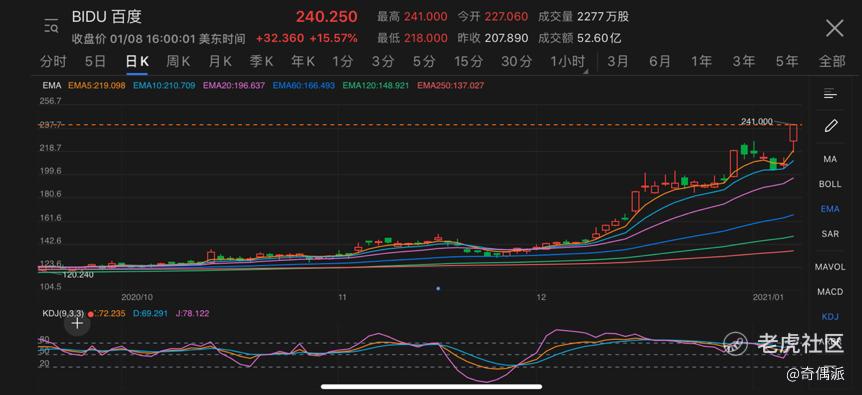
Task: Switch to the 分时 tab
Action: coord(53,62)
